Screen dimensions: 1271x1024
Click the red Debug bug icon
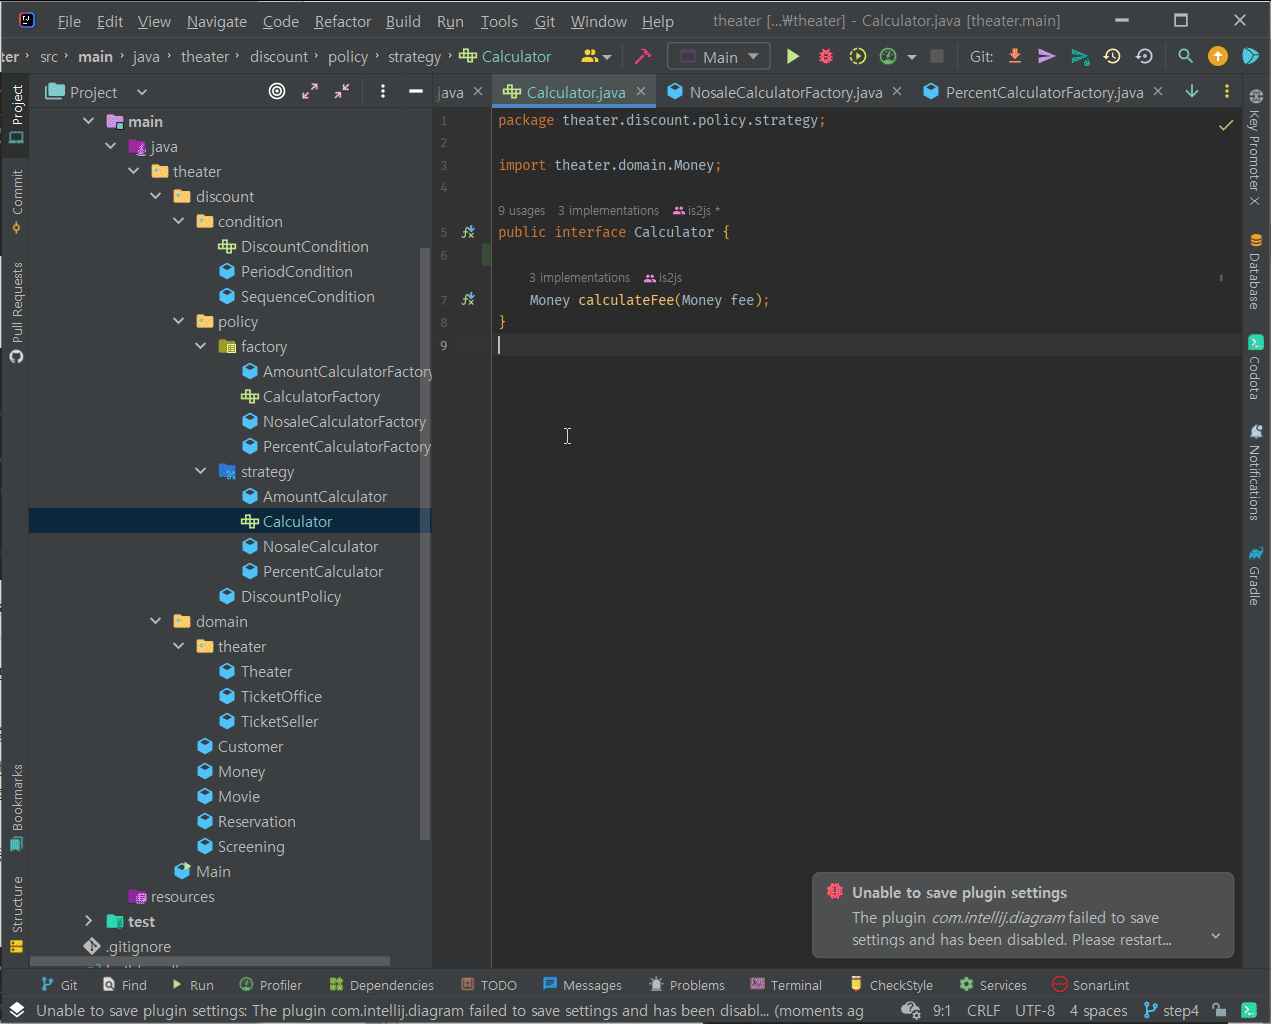[x=825, y=57]
